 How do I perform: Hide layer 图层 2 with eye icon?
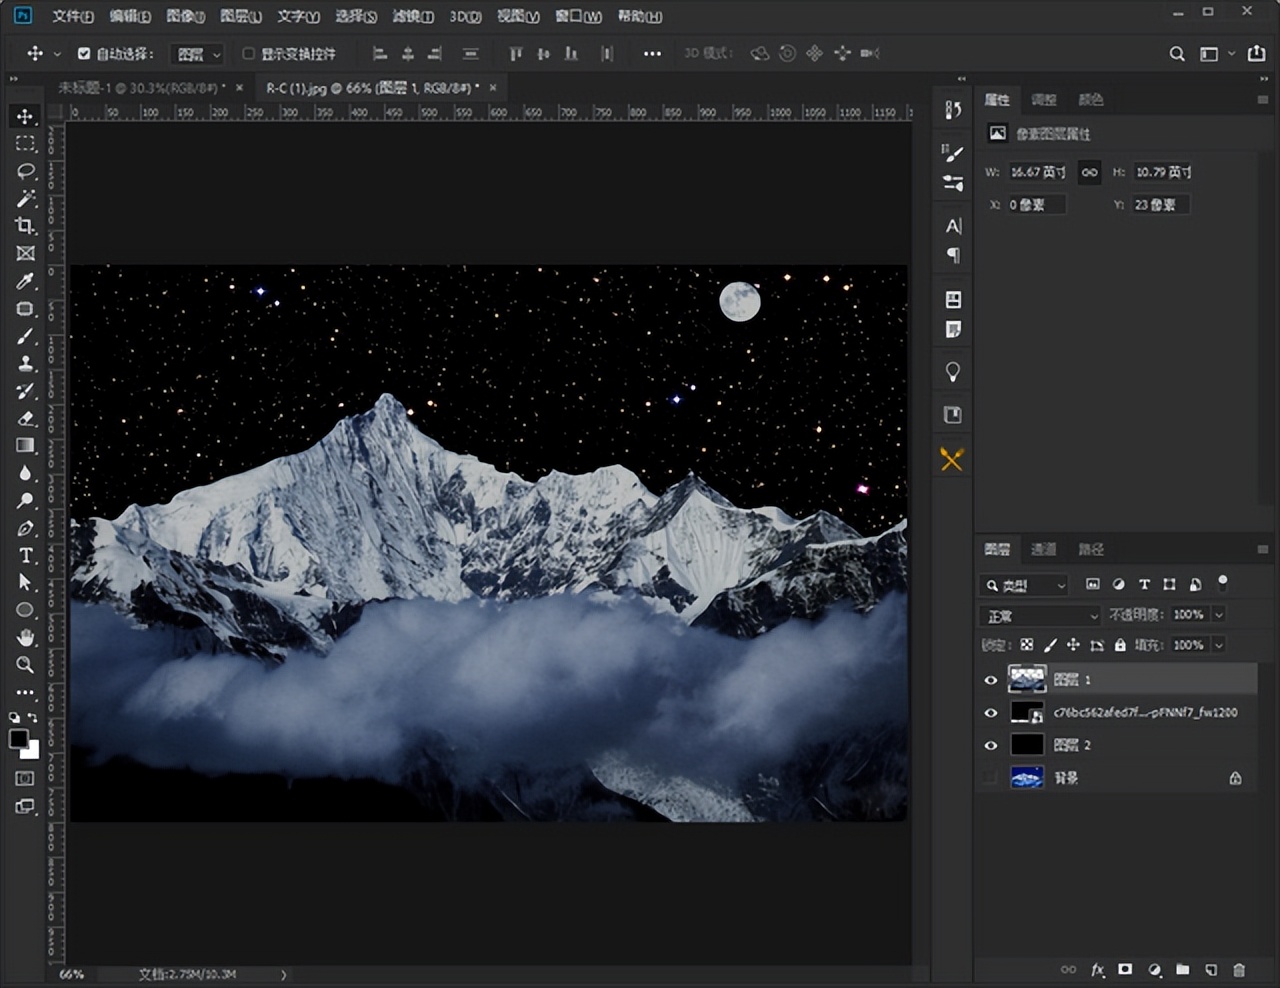click(x=991, y=745)
